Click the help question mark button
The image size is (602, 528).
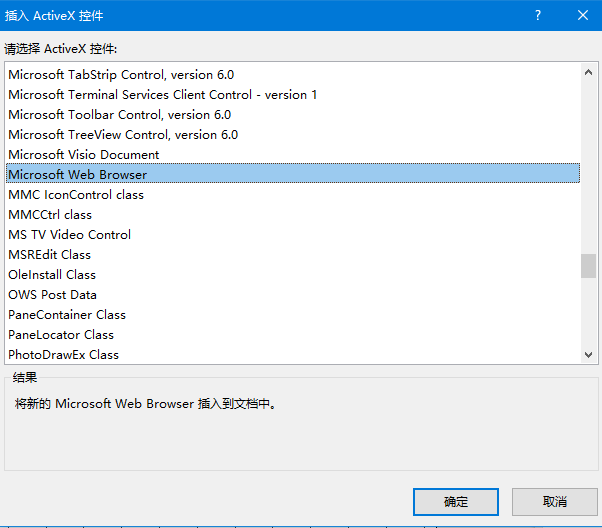click(x=538, y=16)
